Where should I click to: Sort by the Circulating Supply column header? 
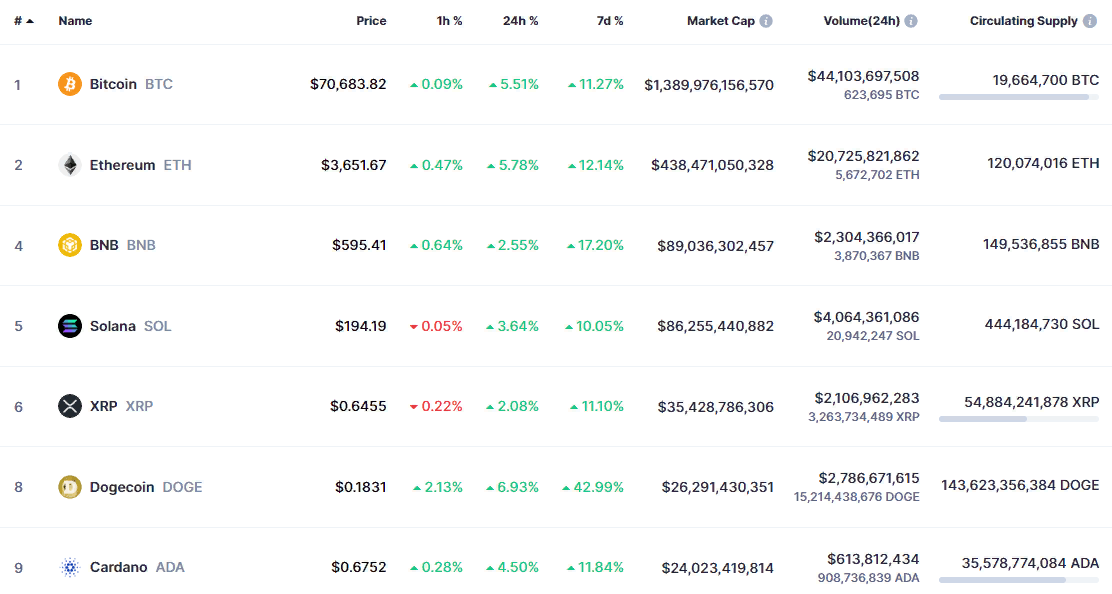click(x=1023, y=21)
